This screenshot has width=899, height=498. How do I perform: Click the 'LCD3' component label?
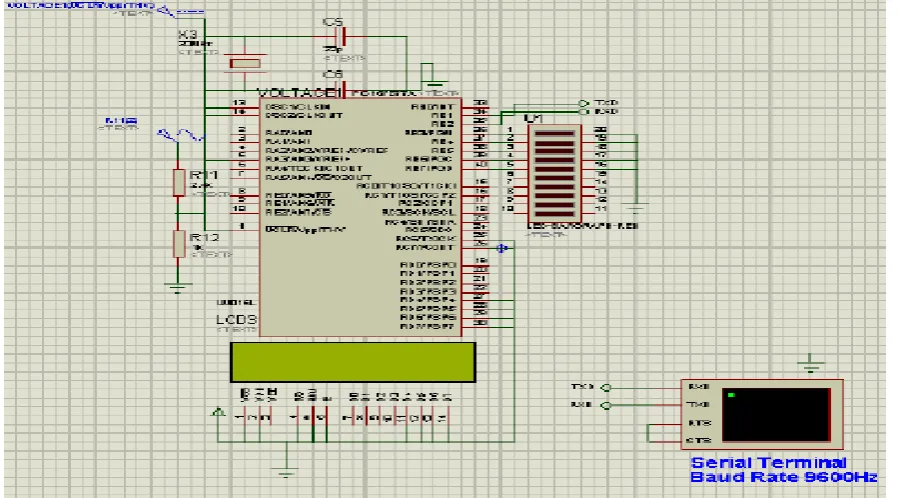pyautogui.click(x=236, y=319)
